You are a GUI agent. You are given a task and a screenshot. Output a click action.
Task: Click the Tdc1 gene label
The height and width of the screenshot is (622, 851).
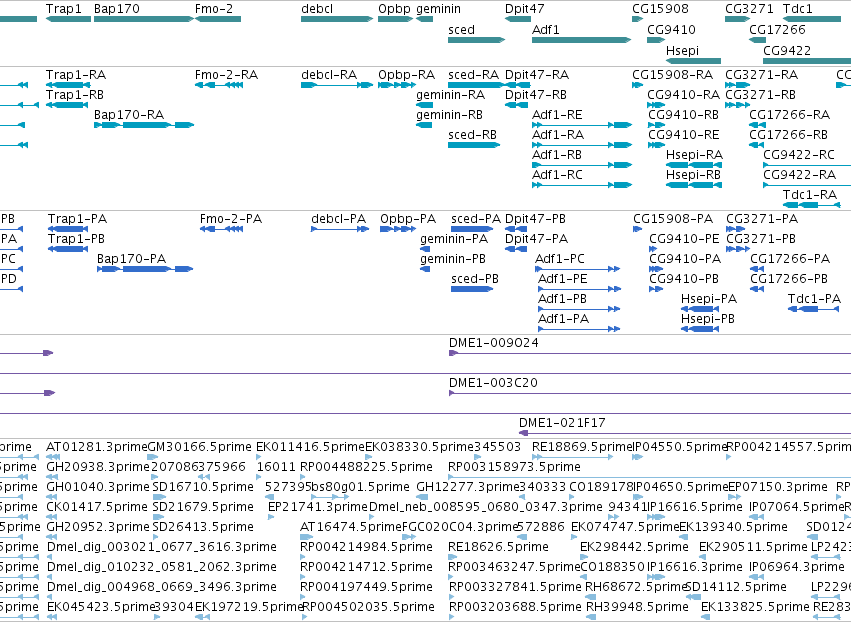pyautogui.click(x=797, y=9)
